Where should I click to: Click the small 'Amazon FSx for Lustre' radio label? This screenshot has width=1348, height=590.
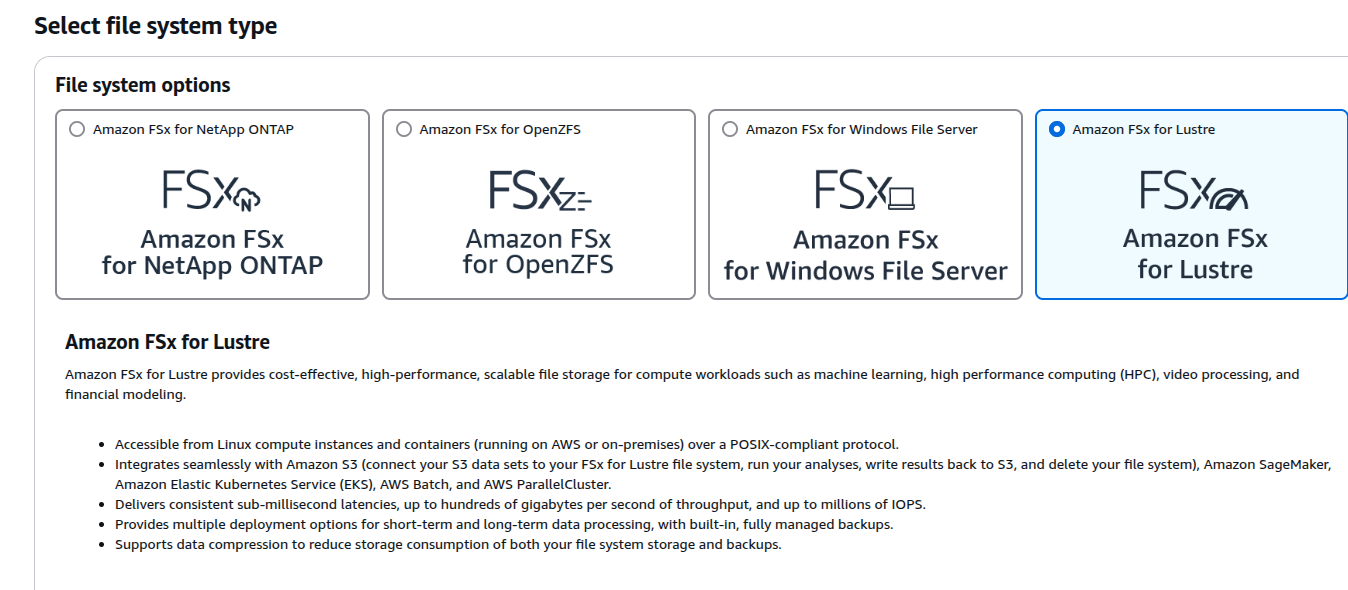[x=1144, y=129]
